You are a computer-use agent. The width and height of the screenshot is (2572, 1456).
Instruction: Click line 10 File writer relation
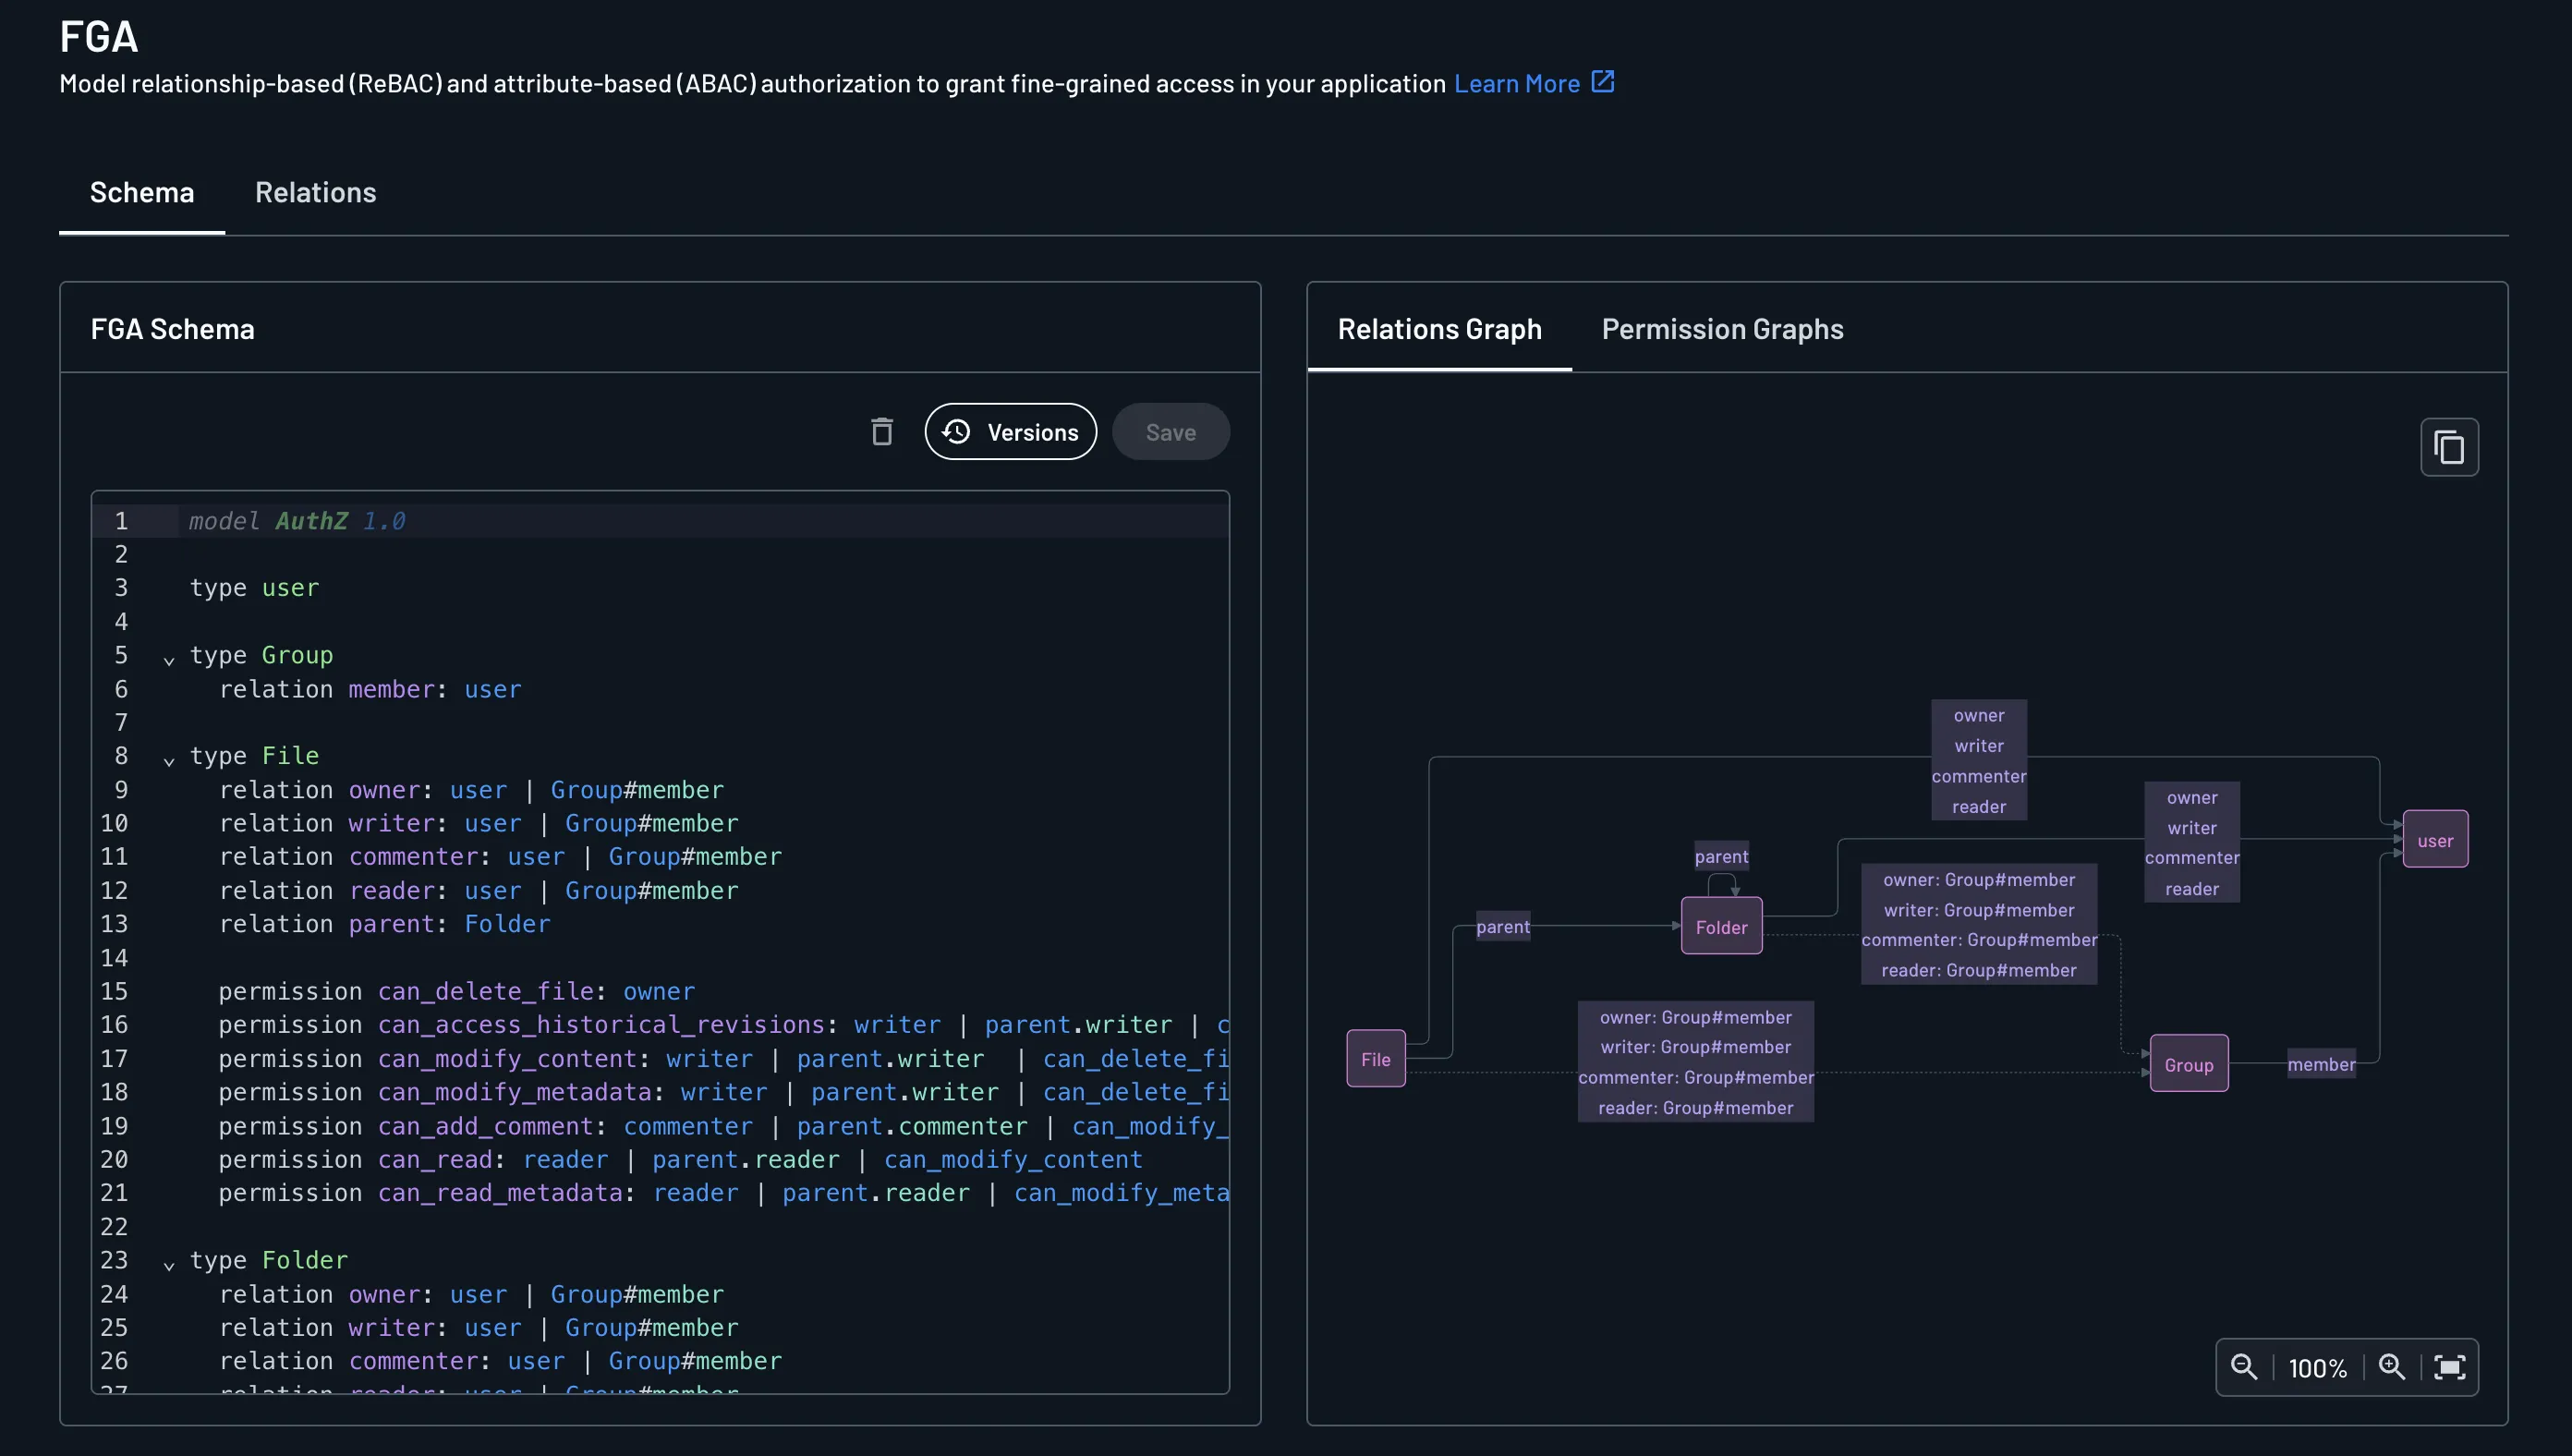point(478,823)
